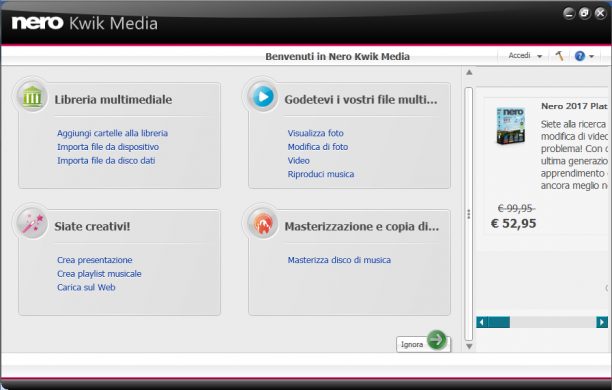Click the vertical scrollbar up arrow

tap(469, 72)
